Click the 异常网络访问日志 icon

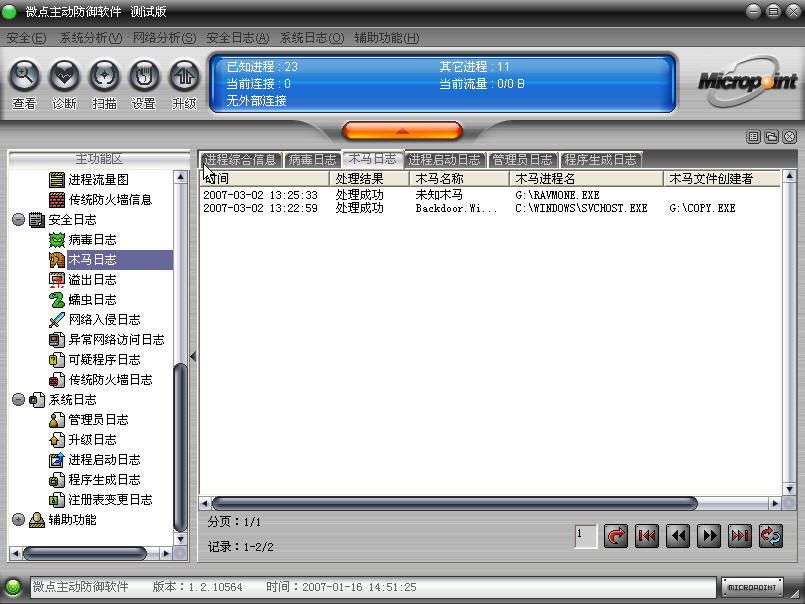point(56,340)
